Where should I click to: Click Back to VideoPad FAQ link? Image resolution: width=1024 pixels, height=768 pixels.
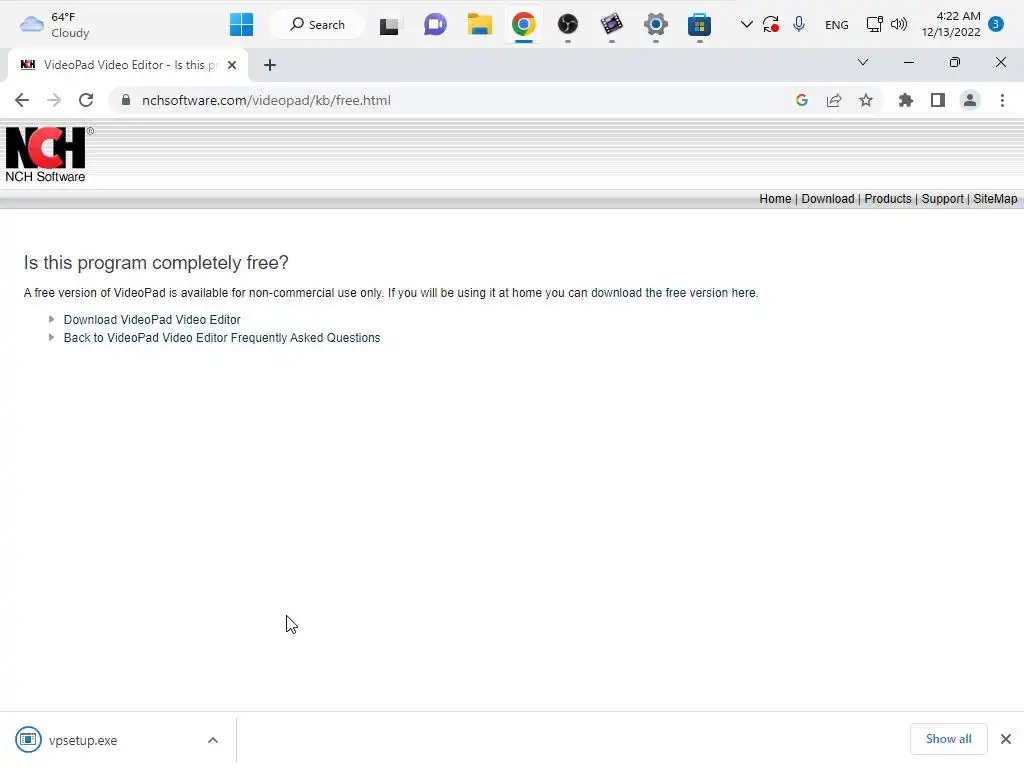222,338
